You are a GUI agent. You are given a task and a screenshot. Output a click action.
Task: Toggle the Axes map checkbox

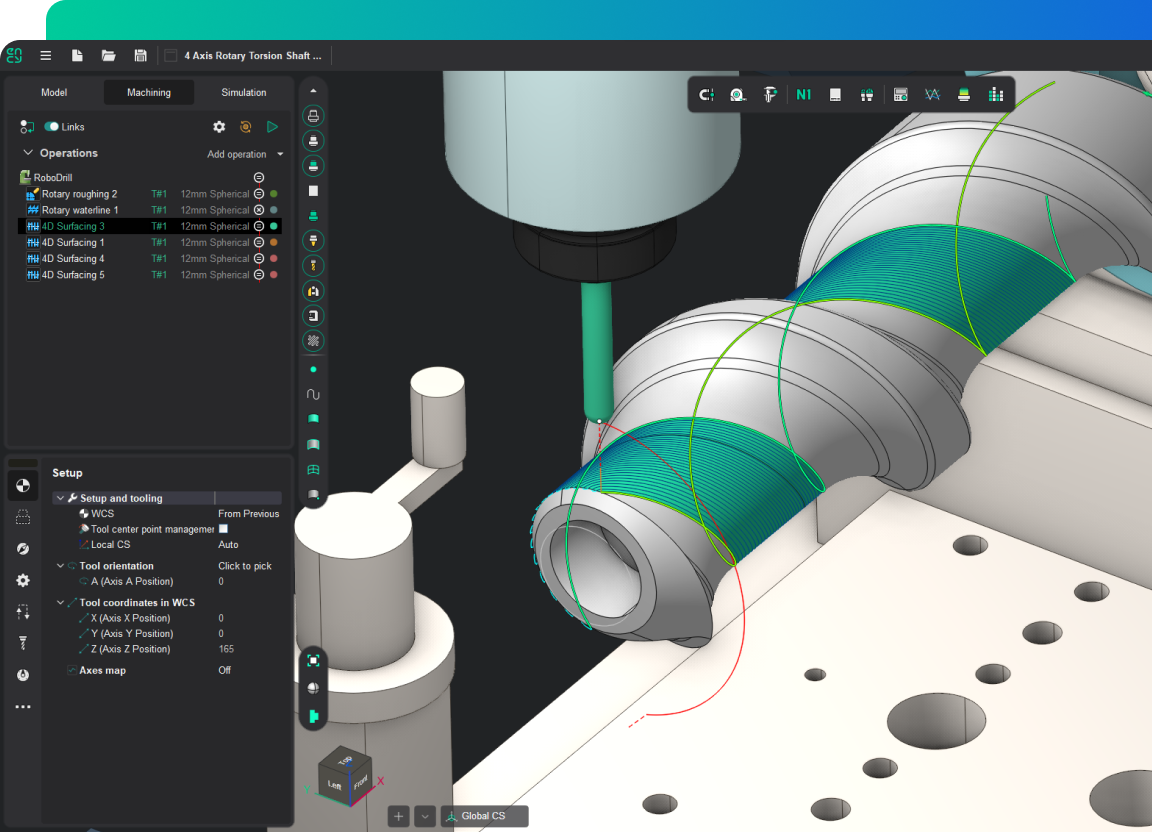pyautogui.click(x=71, y=670)
